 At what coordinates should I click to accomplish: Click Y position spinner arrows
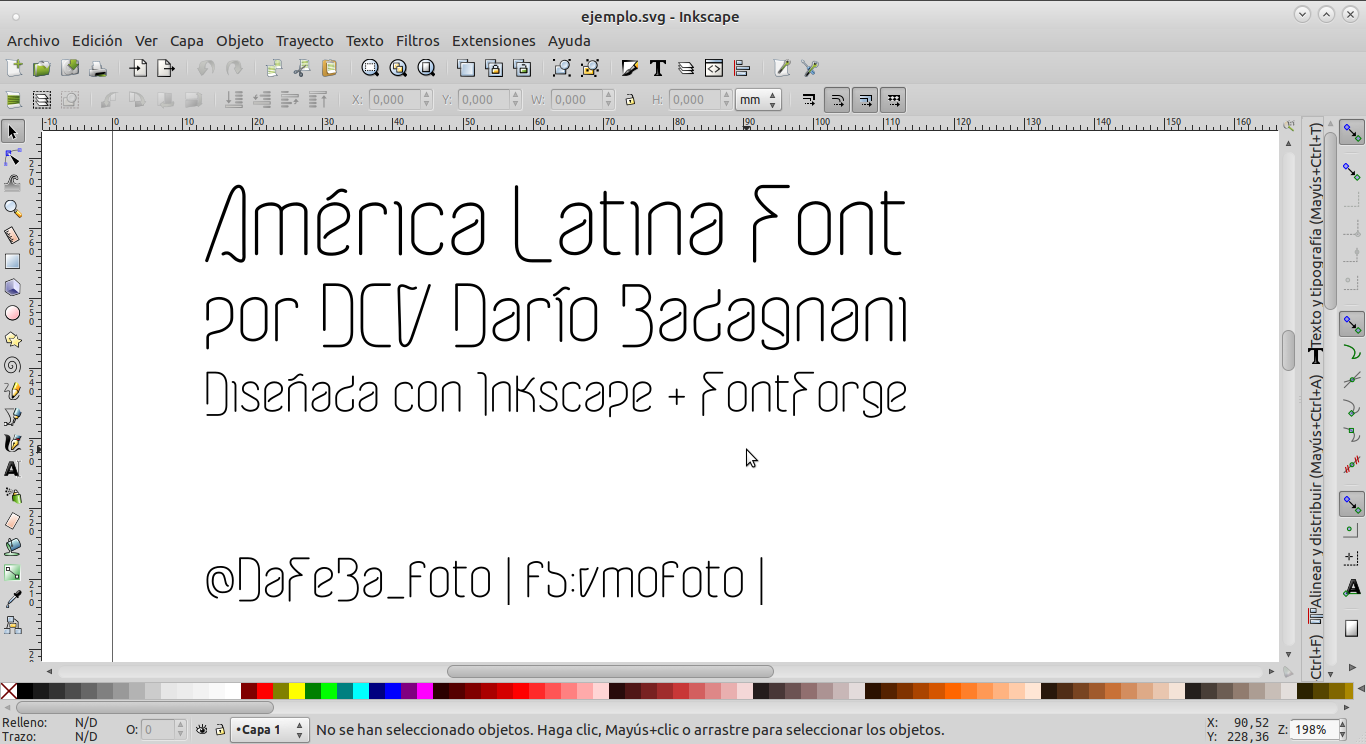click(516, 99)
